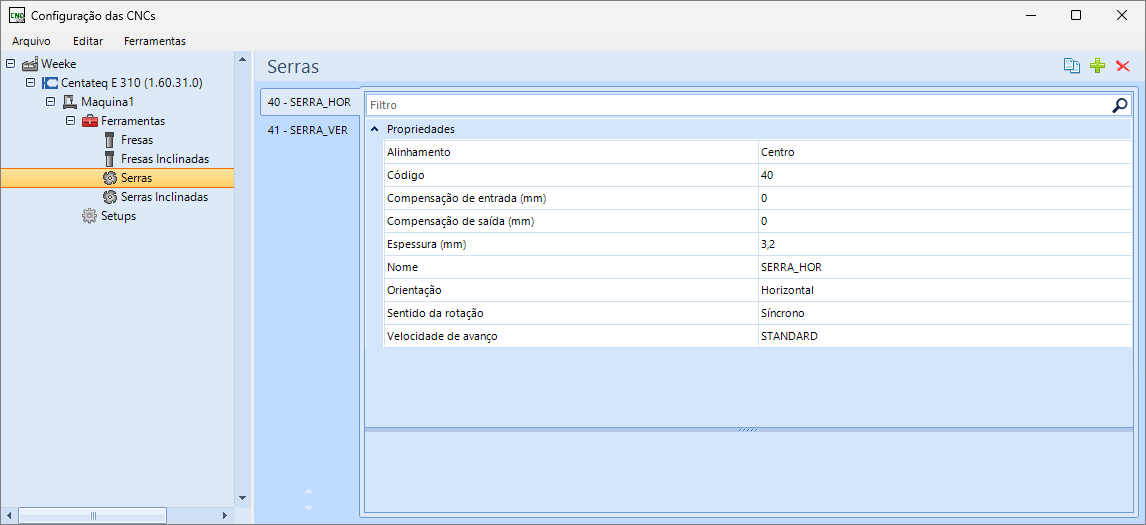Click the Compensação de saída value 0

[x=764, y=221]
